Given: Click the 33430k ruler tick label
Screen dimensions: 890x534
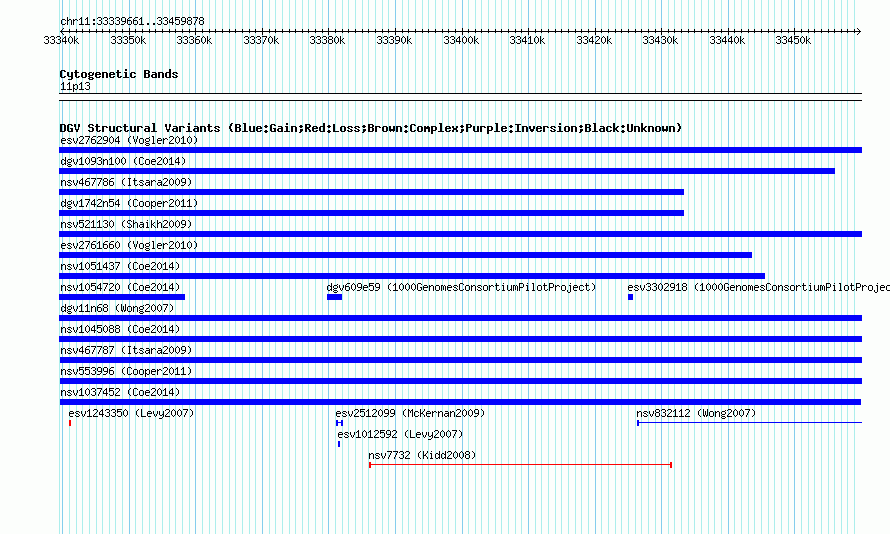Looking at the screenshot, I should [660, 40].
